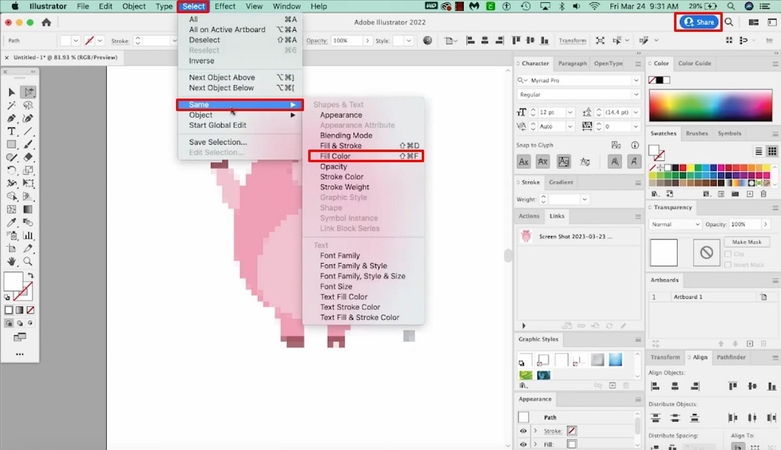Choose Deselect in Select menu
781x450 pixels.
point(204,40)
